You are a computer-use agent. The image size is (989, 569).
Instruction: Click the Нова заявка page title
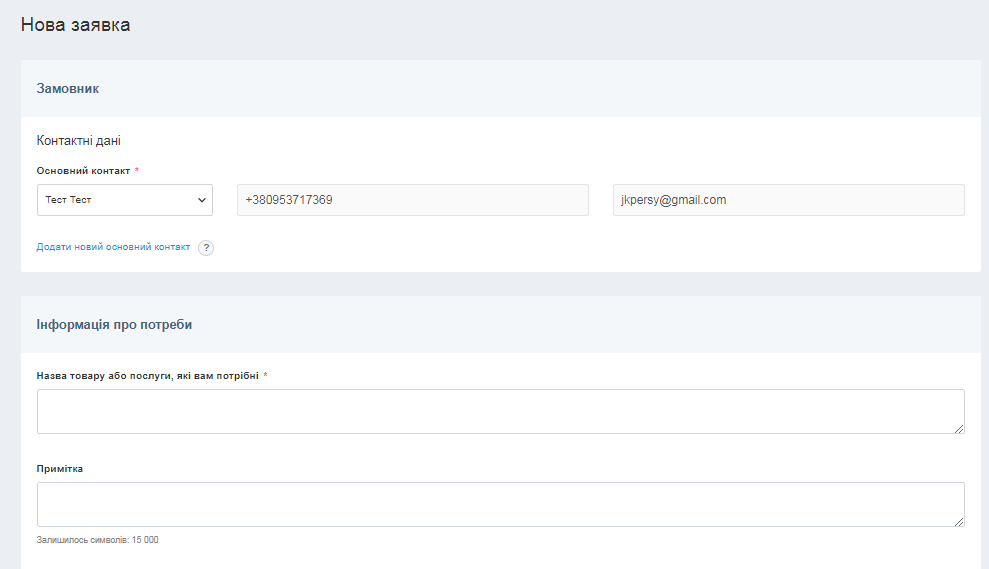pos(75,25)
